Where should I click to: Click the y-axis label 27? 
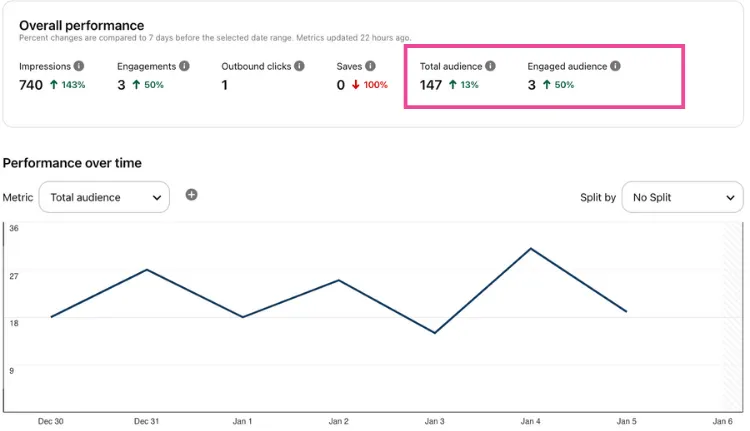pyautogui.click(x=14, y=276)
